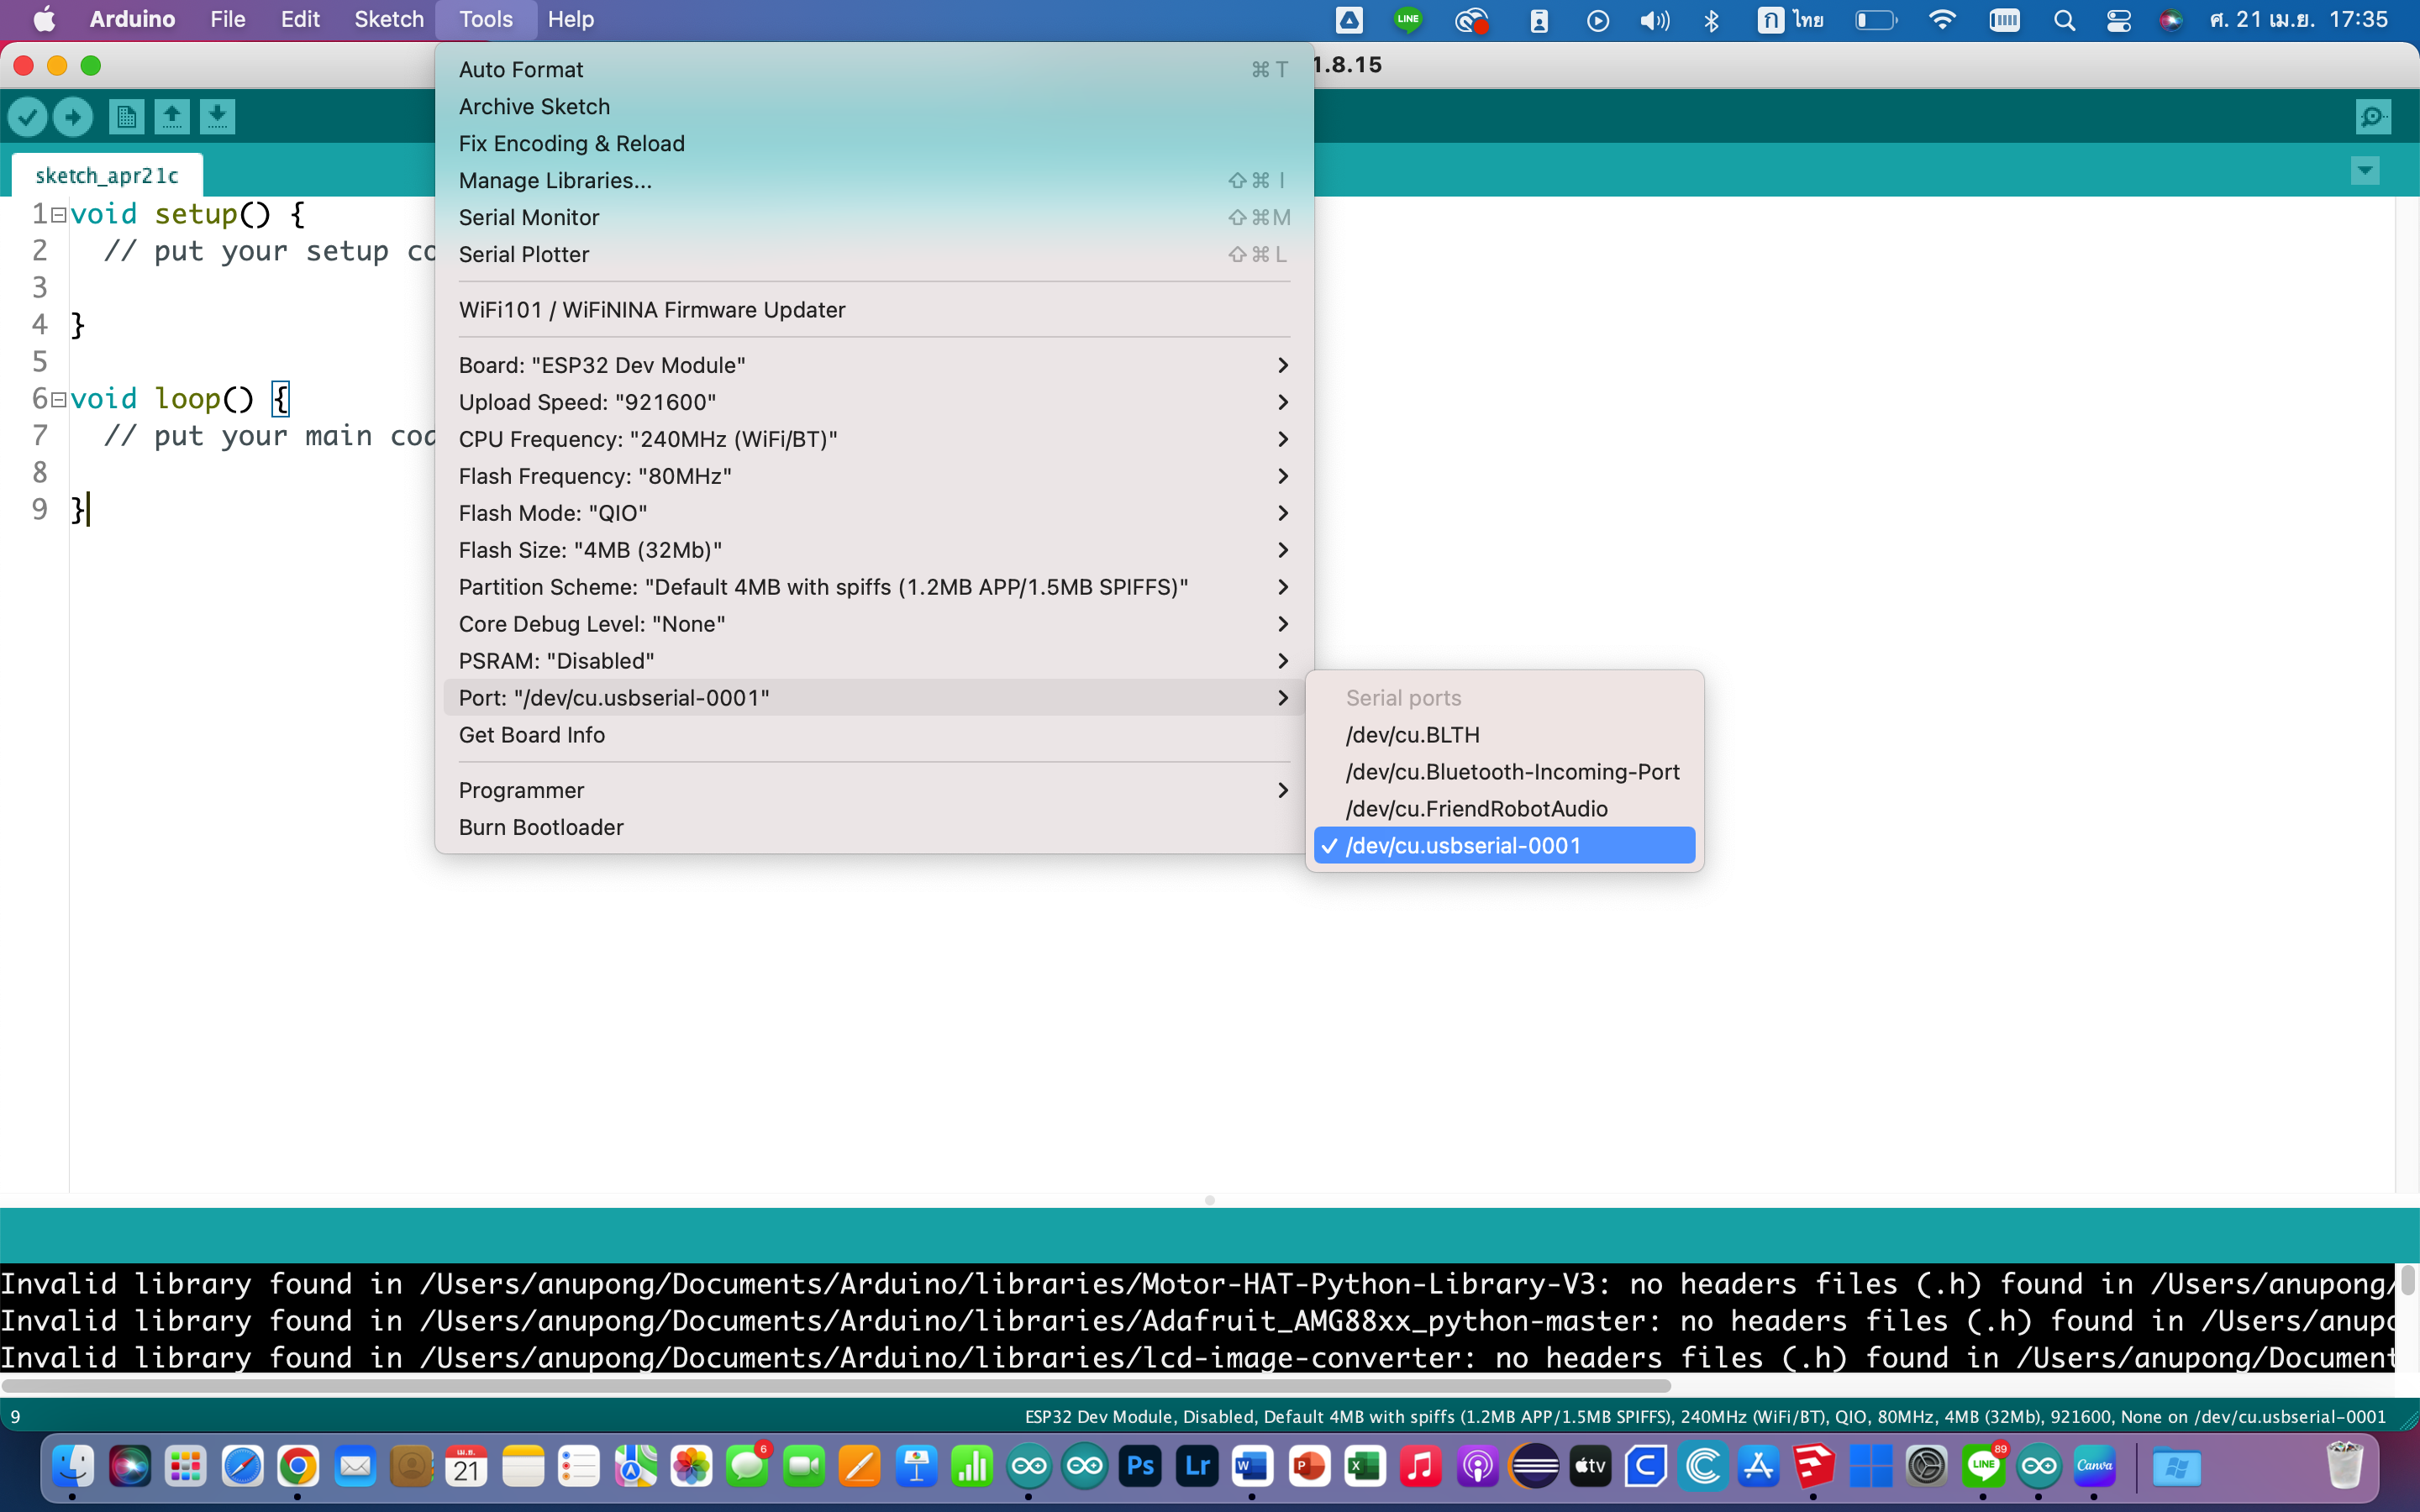The width and height of the screenshot is (2420, 1512).
Task: Open Siri from the Dock
Action: 129,1467
